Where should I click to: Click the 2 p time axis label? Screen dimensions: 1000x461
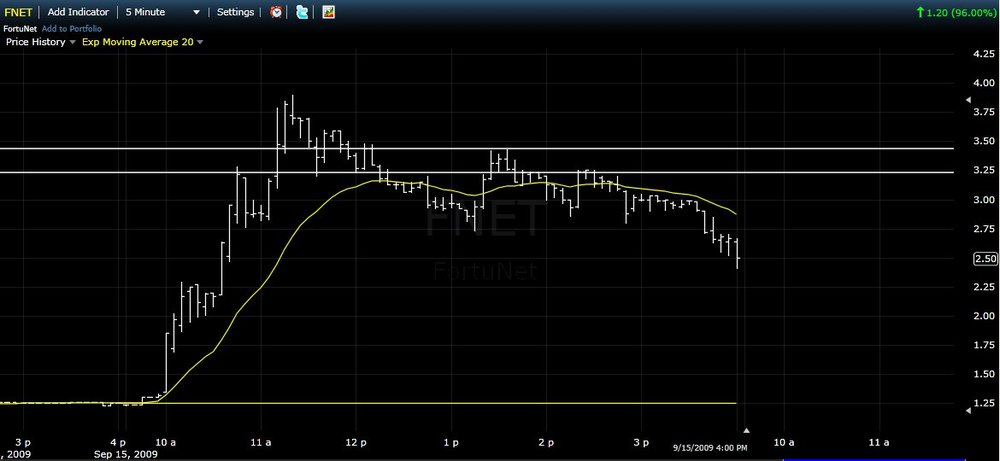pyautogui.click(x=545, y=442)
